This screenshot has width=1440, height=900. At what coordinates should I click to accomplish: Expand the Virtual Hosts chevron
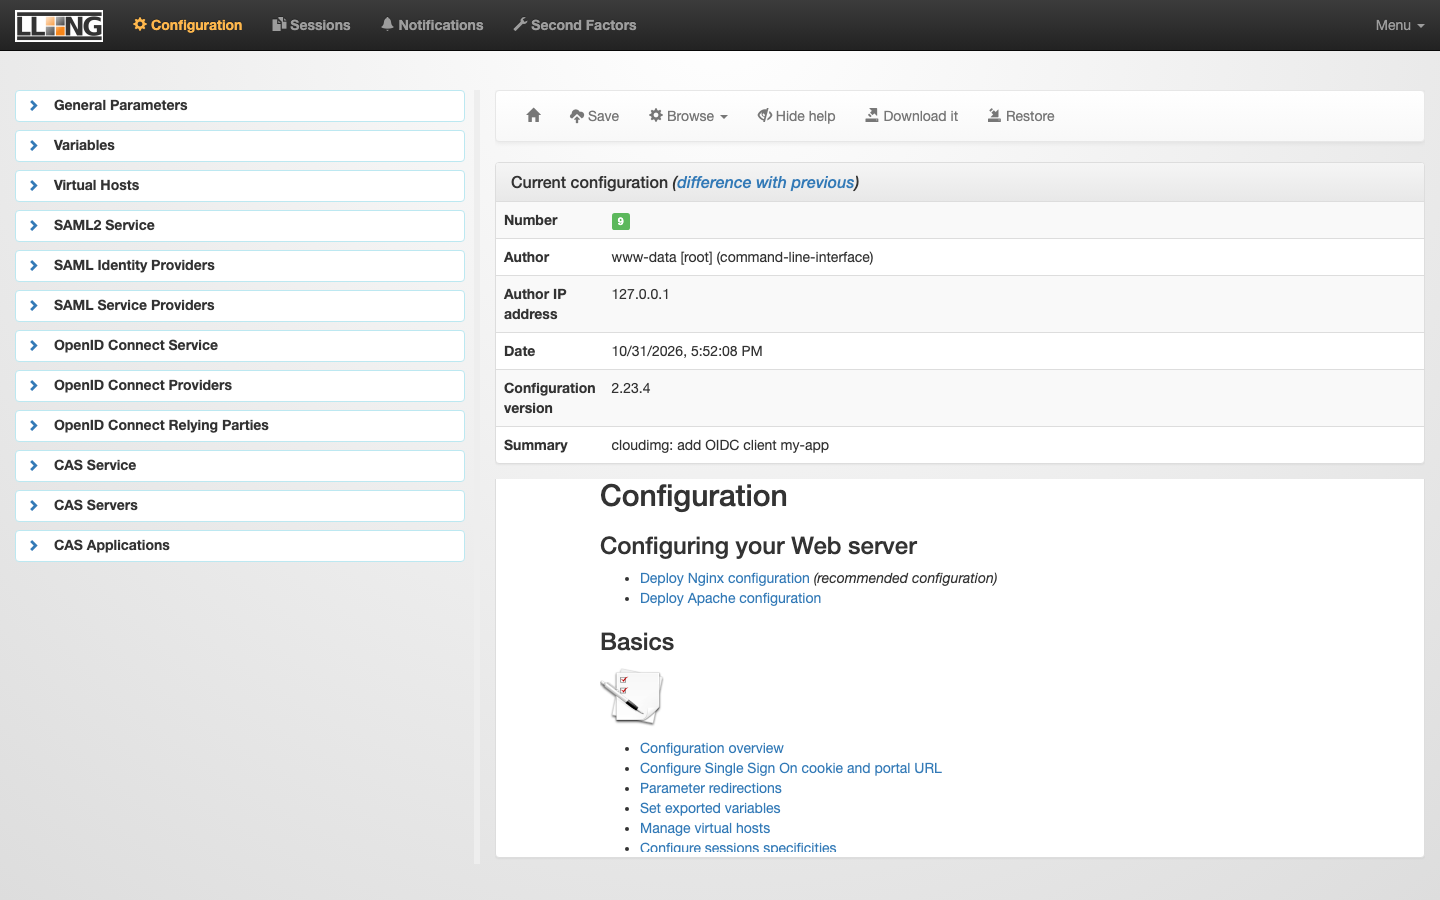[34, 185]
